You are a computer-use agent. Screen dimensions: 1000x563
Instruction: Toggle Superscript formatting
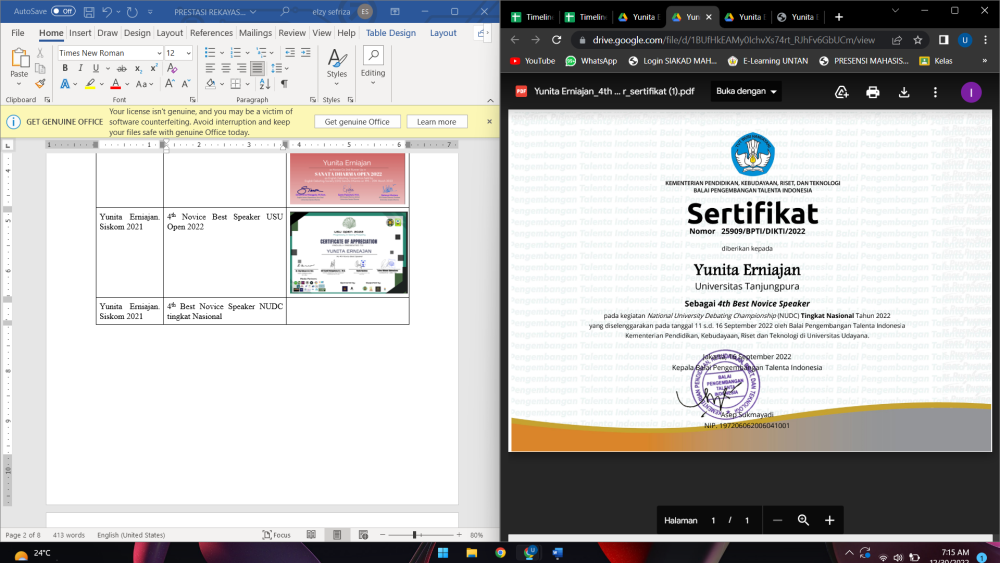tap(154, 68)
